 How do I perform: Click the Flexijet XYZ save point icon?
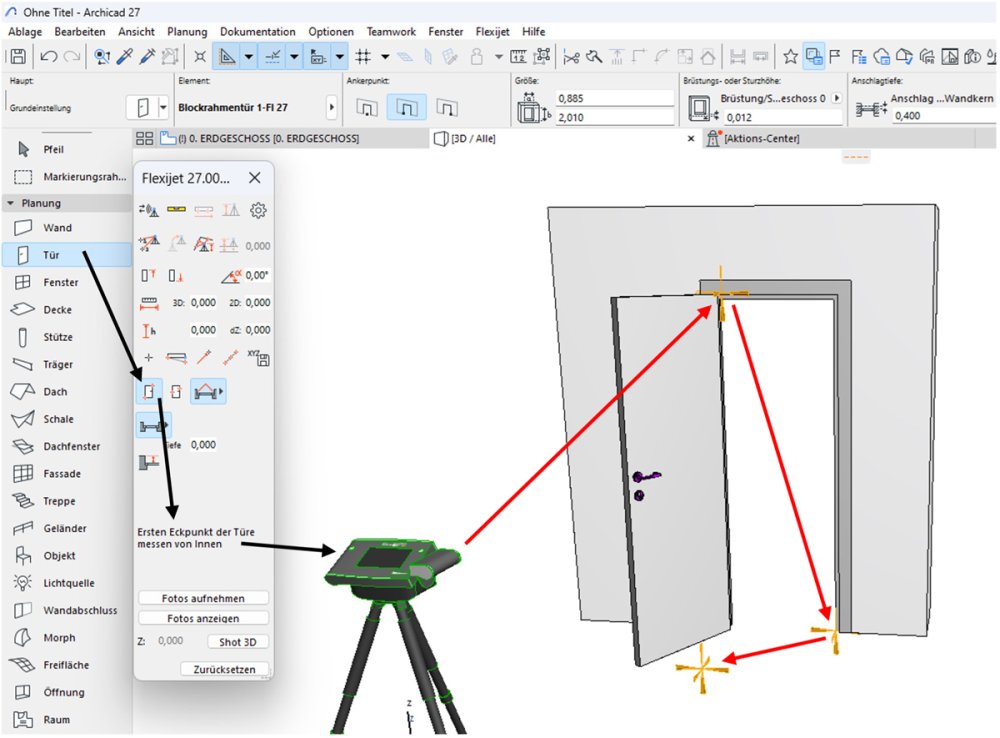258,358
